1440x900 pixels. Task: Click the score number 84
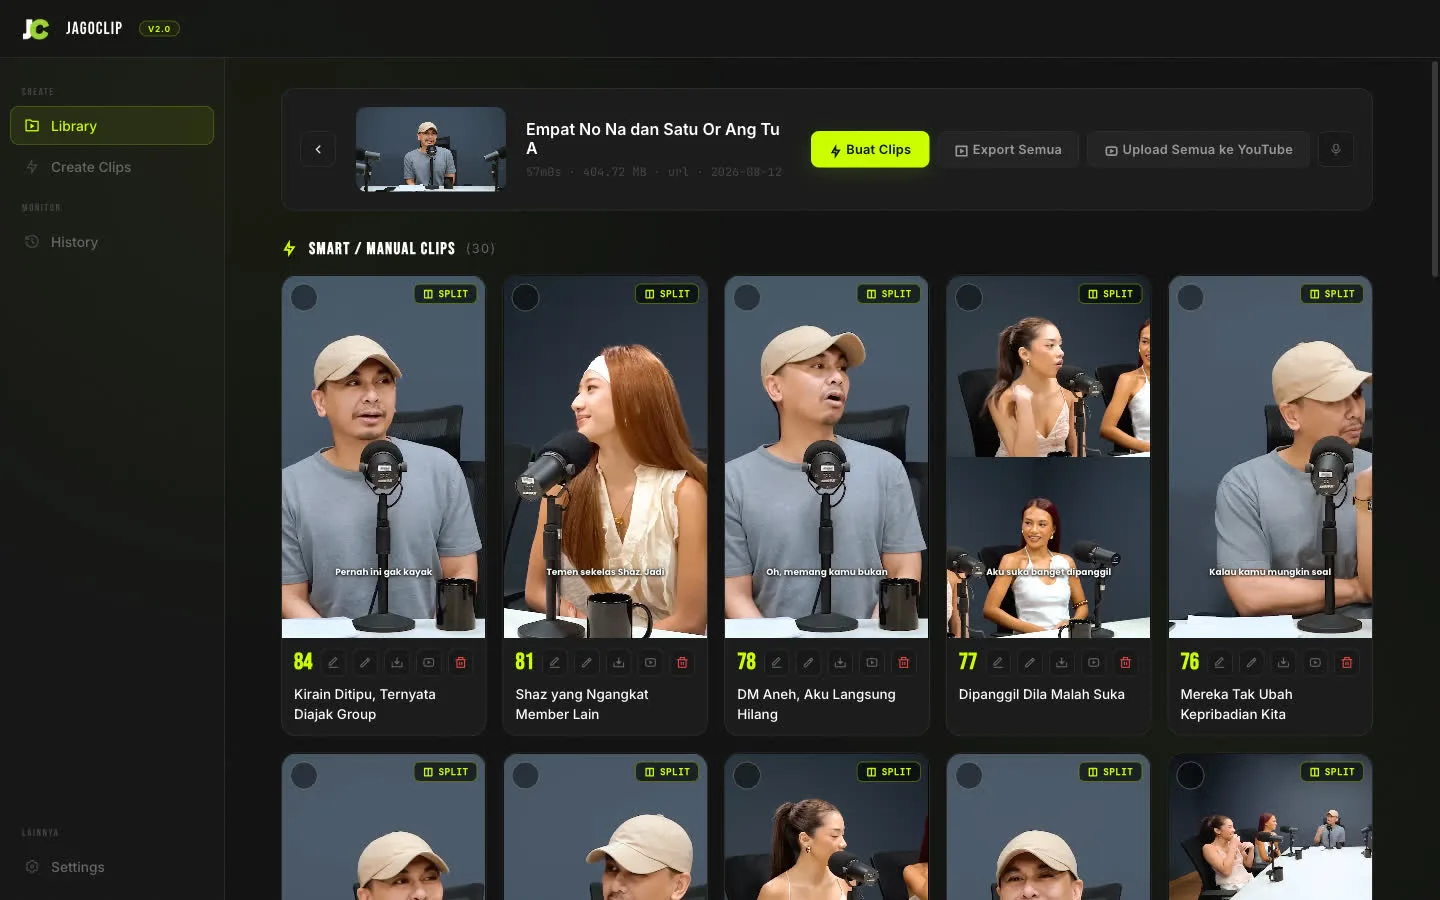(303, 661)
